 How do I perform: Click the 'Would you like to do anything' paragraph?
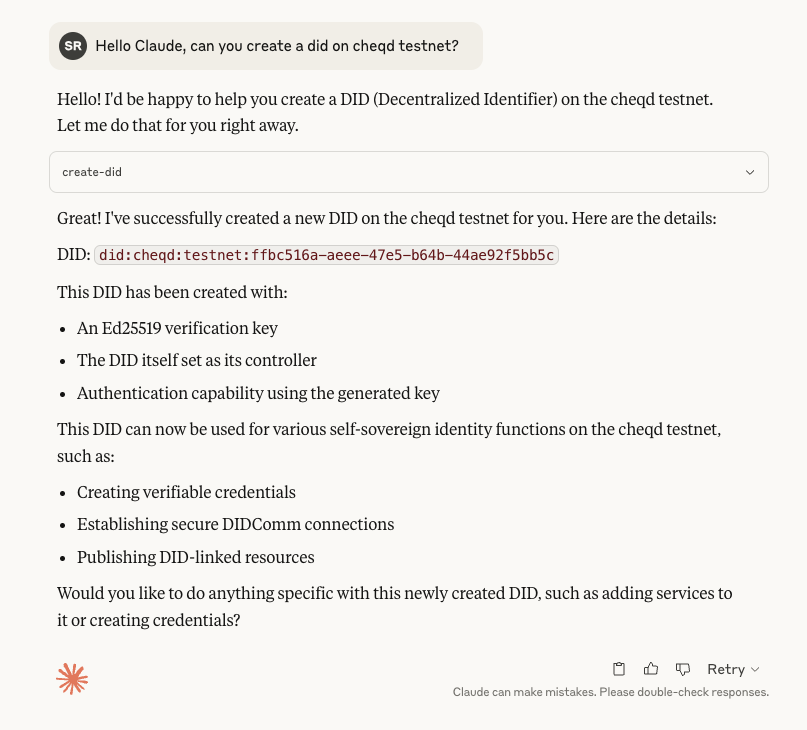point(394,606)
